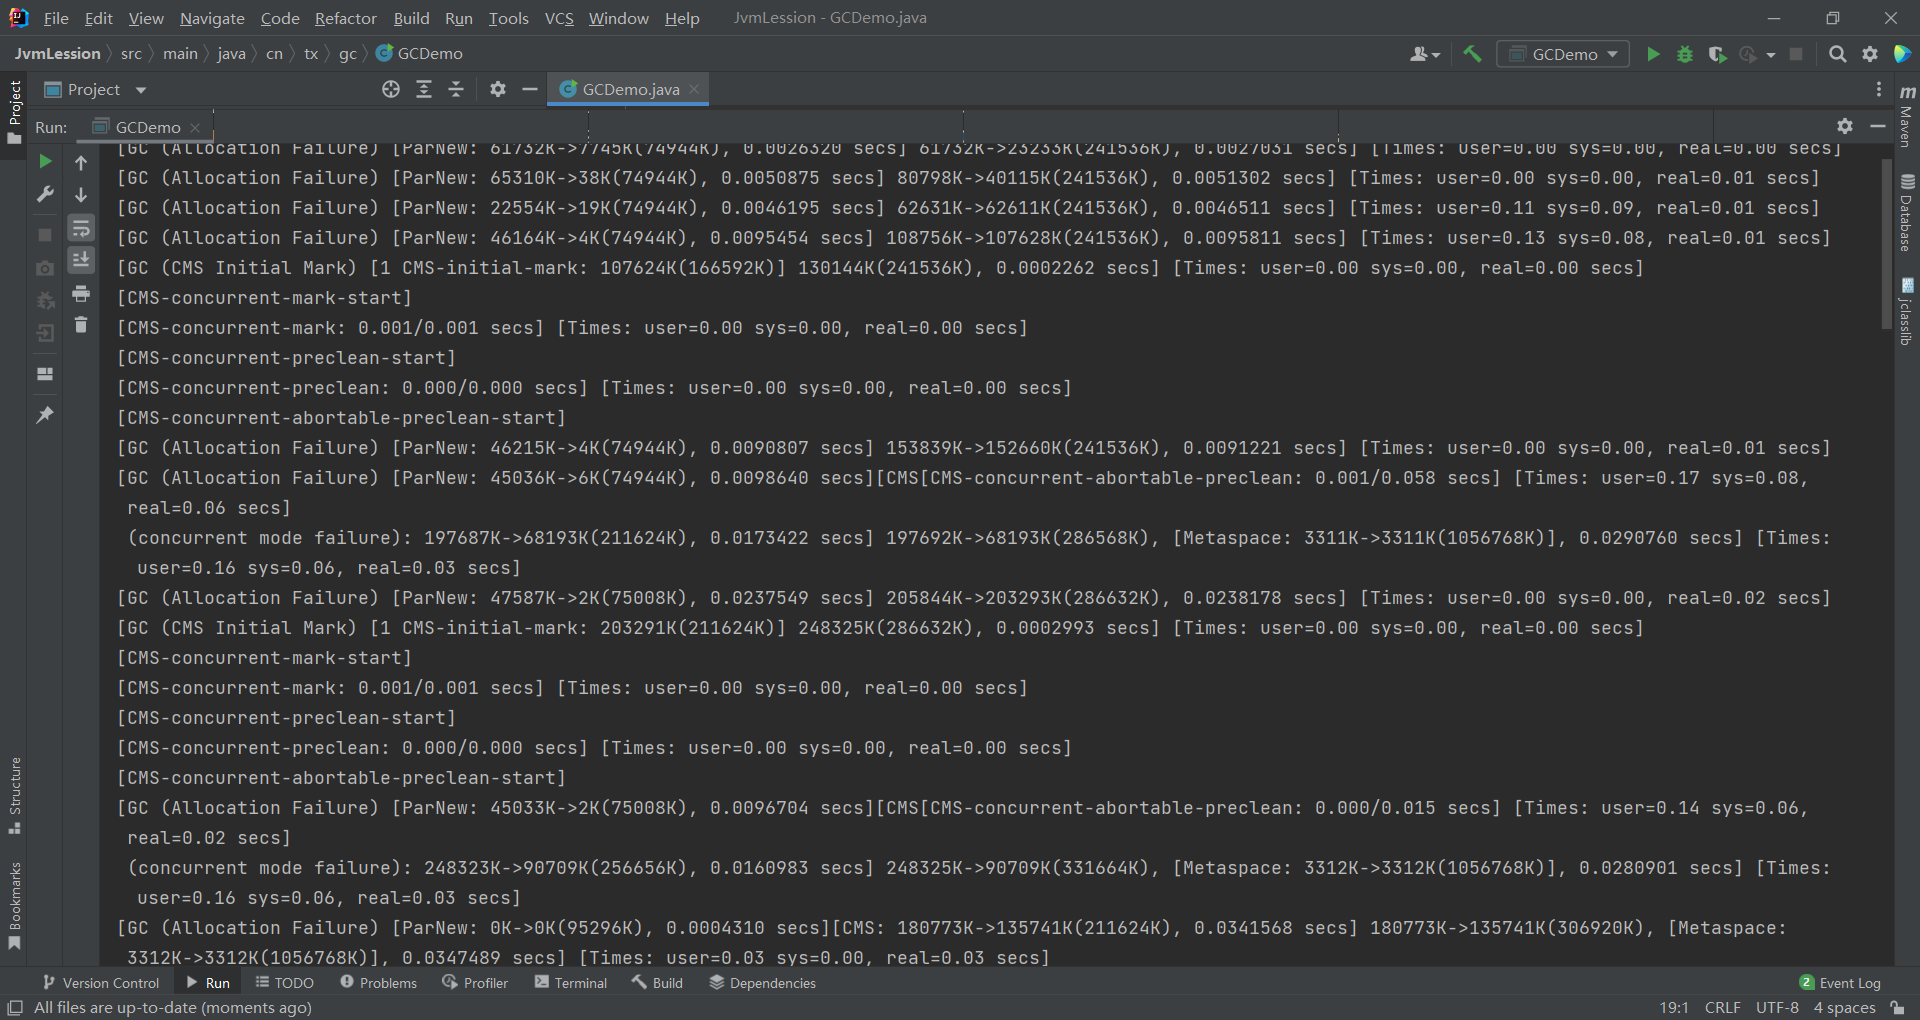Debug GCDemo with the bug icon

pyautogui.click(x=1685, y=54)
